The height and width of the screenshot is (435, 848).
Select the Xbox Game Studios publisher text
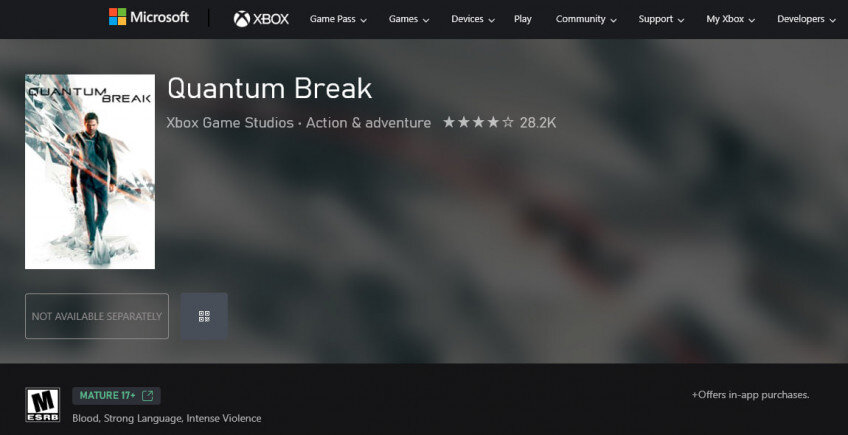click(230, 123)
